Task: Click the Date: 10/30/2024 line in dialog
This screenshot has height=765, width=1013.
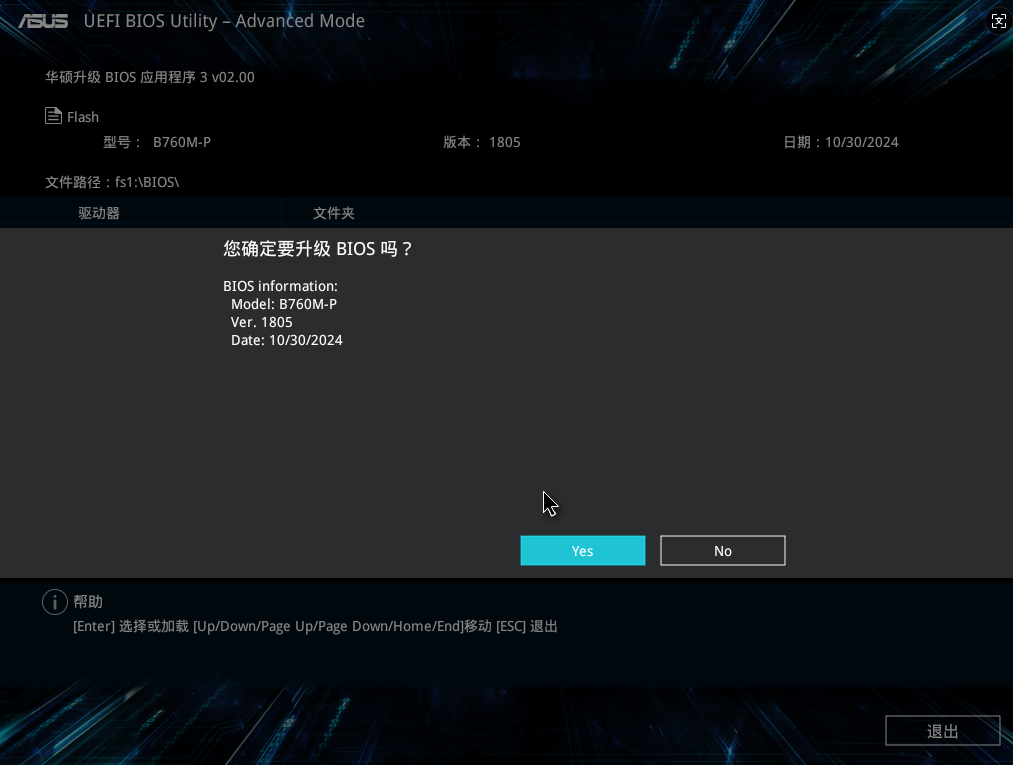Action: click(x=287, y=340)
